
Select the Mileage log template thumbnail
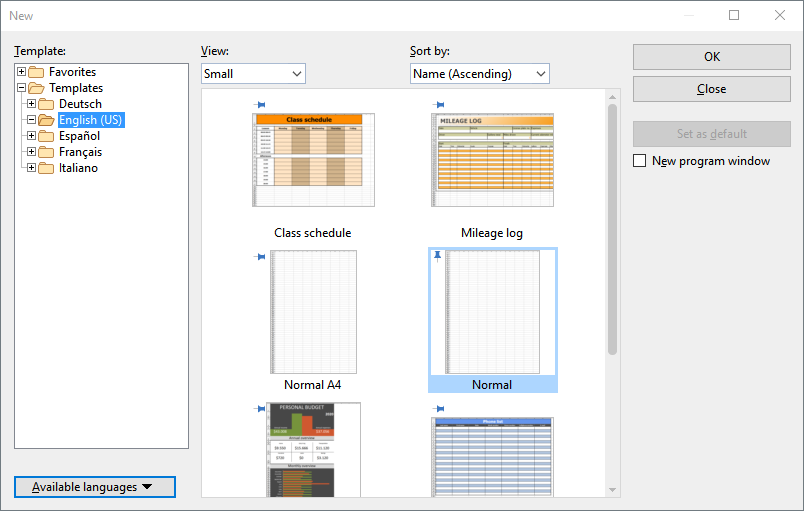point(492,160)
